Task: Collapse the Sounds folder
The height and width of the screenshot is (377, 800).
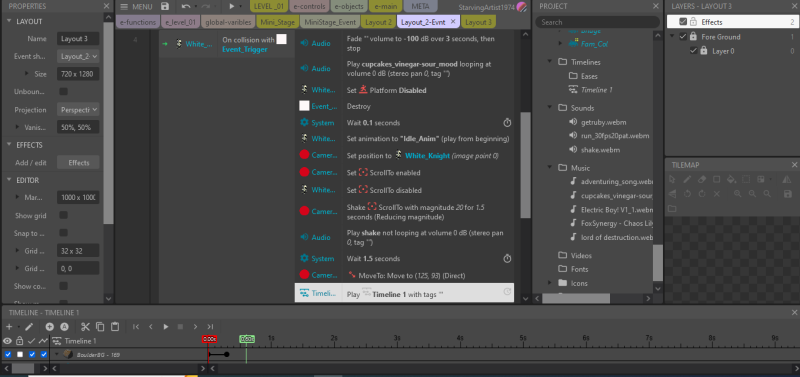Action: [x=549, y=108]
